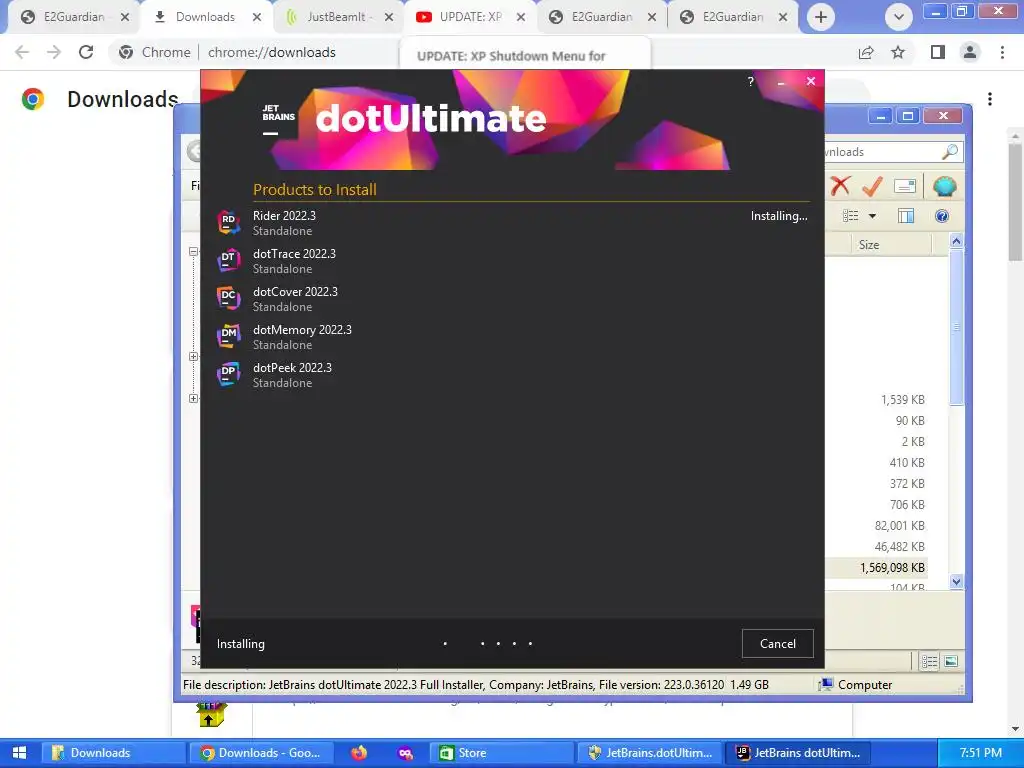Expand the middle tree node in file manager
Image resolution: width=1024 pixels, height=768 pixels.
tap(193, 357)
